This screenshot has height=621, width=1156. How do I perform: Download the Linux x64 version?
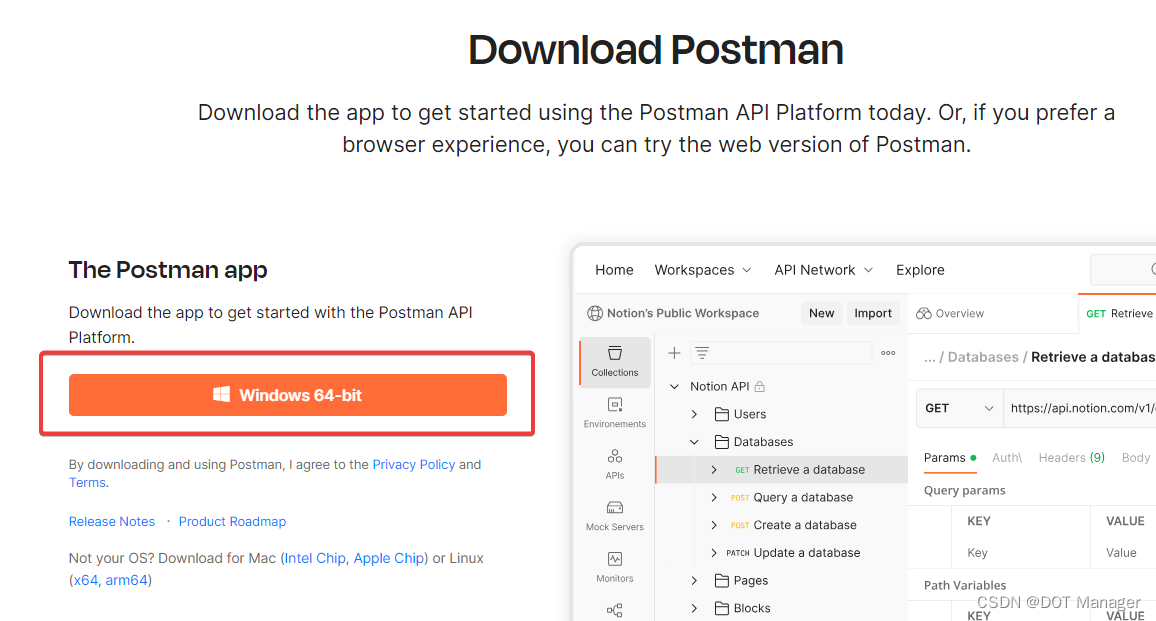pyautogui.click(x=86, y=580)
